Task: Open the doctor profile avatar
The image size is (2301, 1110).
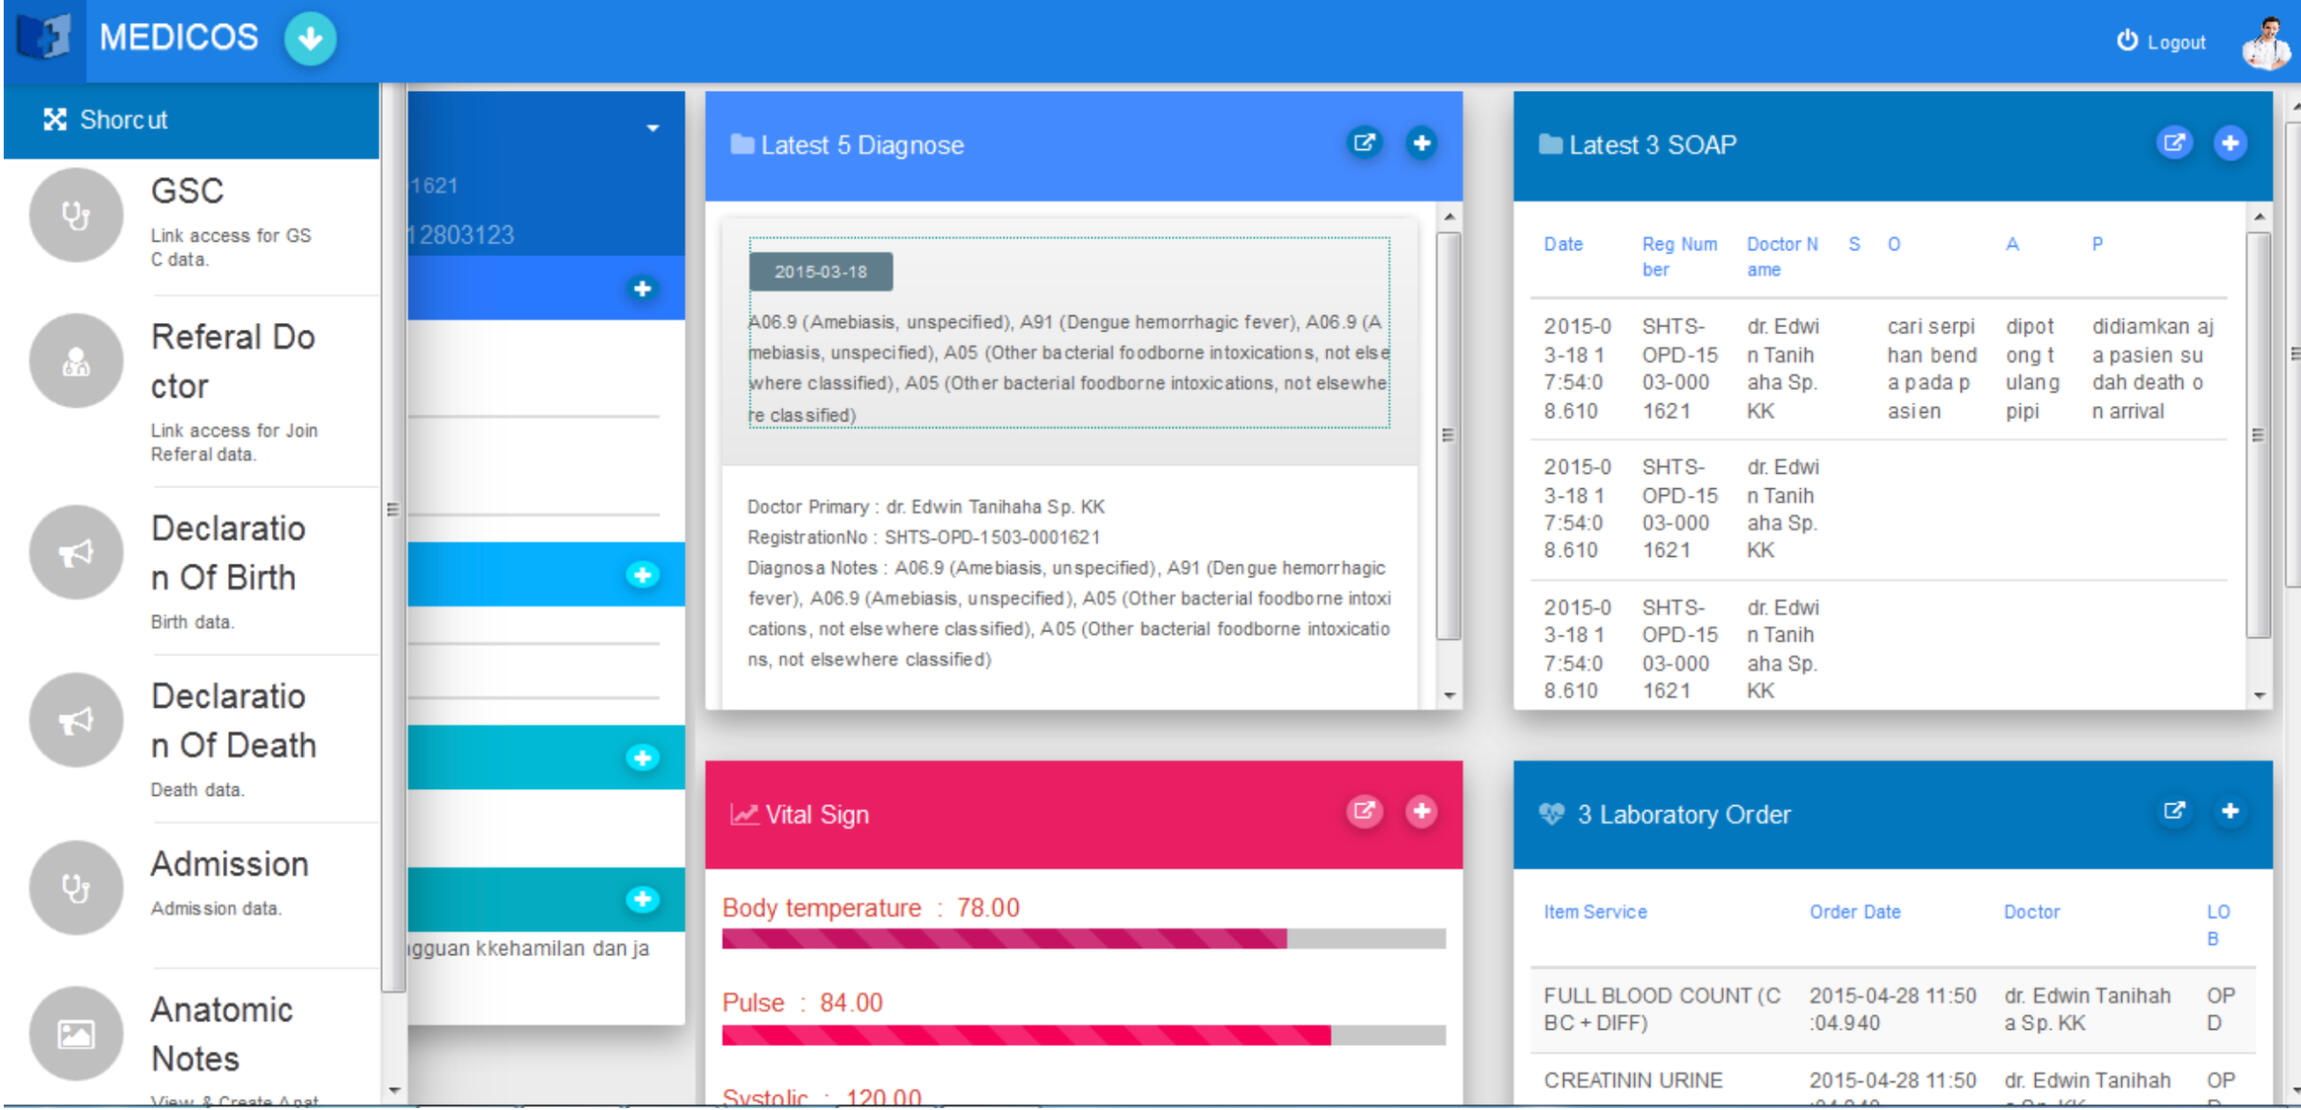Action: (x=2266, y=42)
